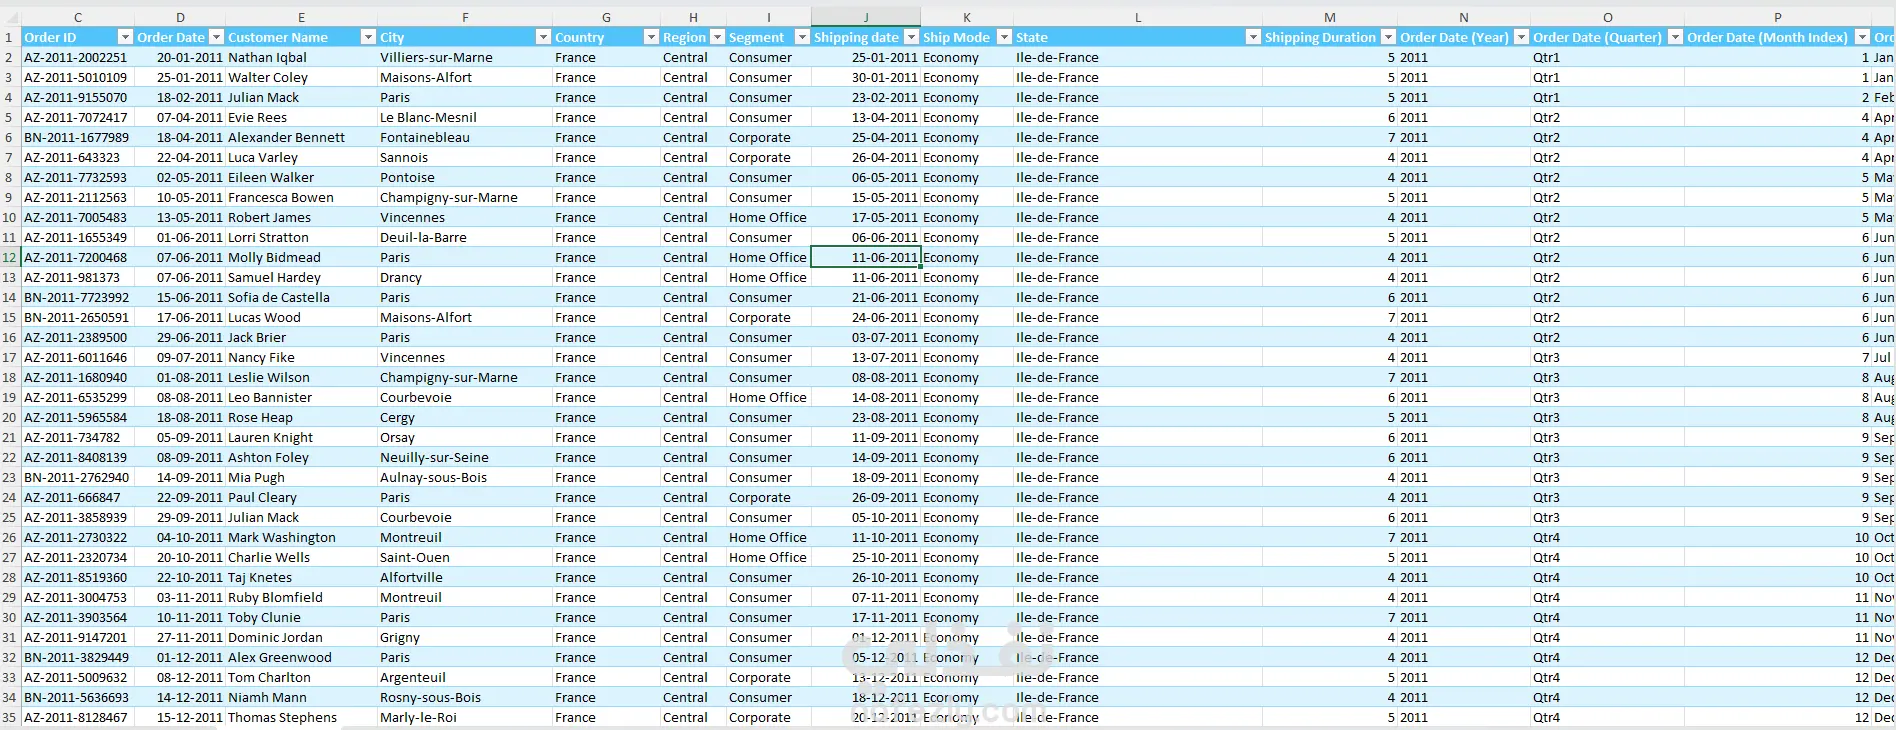This screenshot has height=730, width=1896.
Task: Select column H by its header
Action: 693,17
